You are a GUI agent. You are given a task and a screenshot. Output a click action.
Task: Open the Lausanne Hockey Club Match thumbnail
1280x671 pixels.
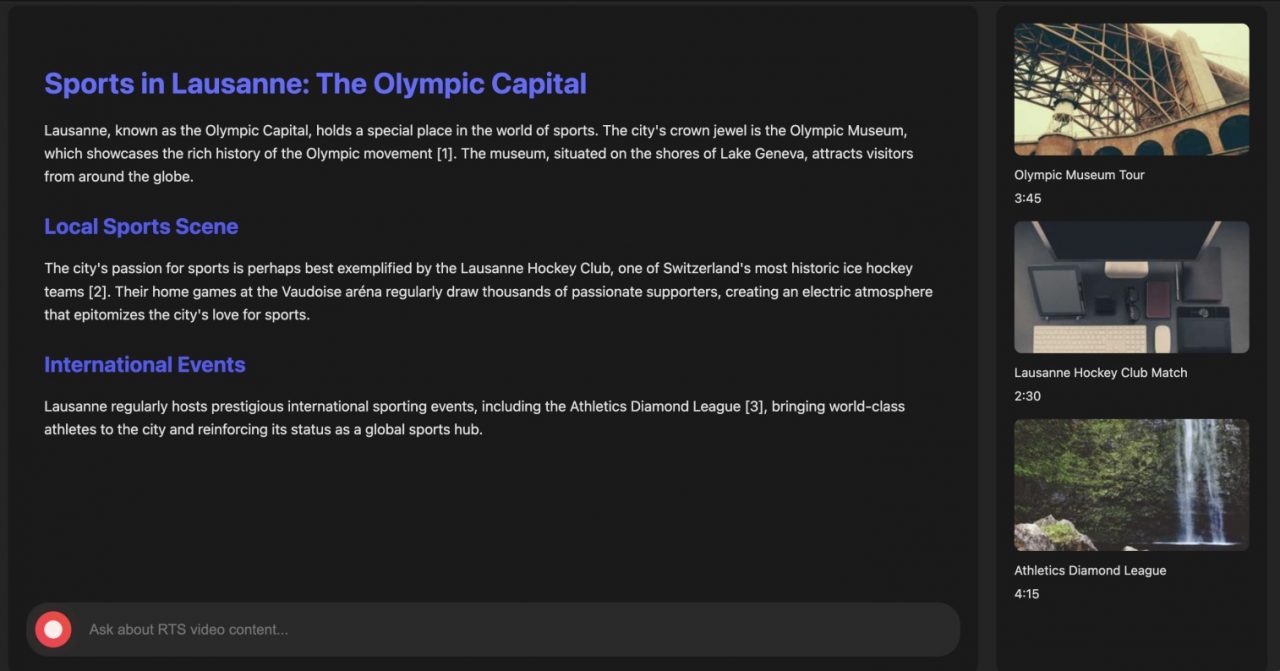[1131, 287]
